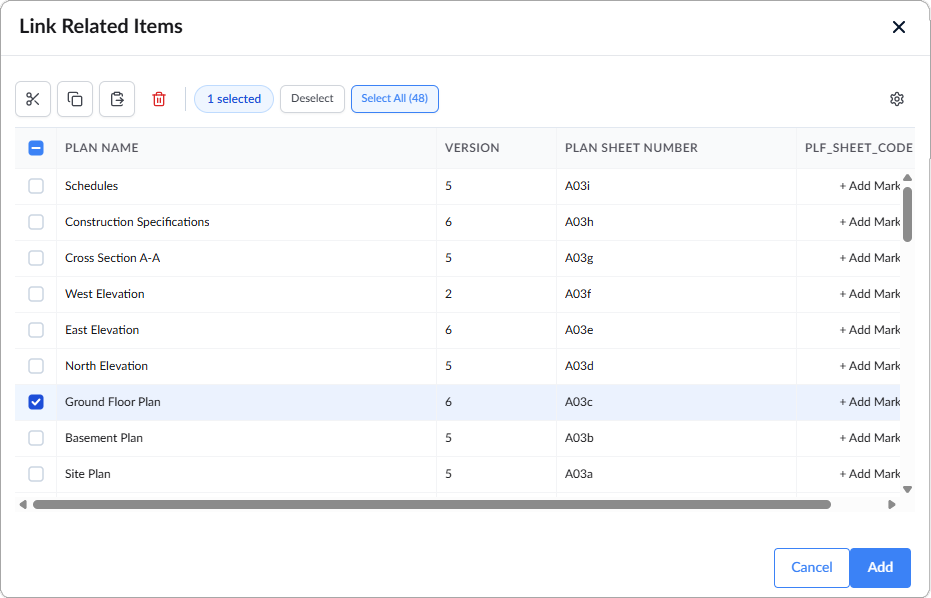Click Add Mark in Site Plan row
Viewport: 931px width, 598px height.
(870, 474)
